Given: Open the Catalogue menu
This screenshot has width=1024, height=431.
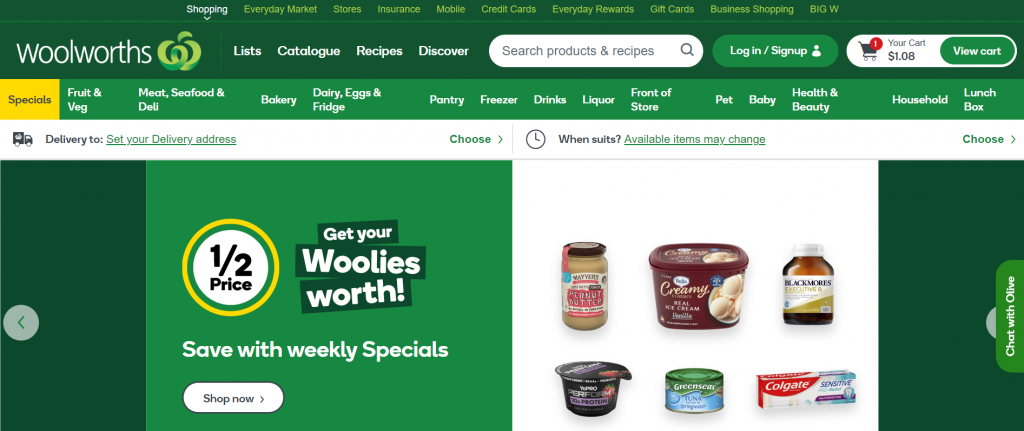Looking at the screenshot, I should (x=309, y=51).
